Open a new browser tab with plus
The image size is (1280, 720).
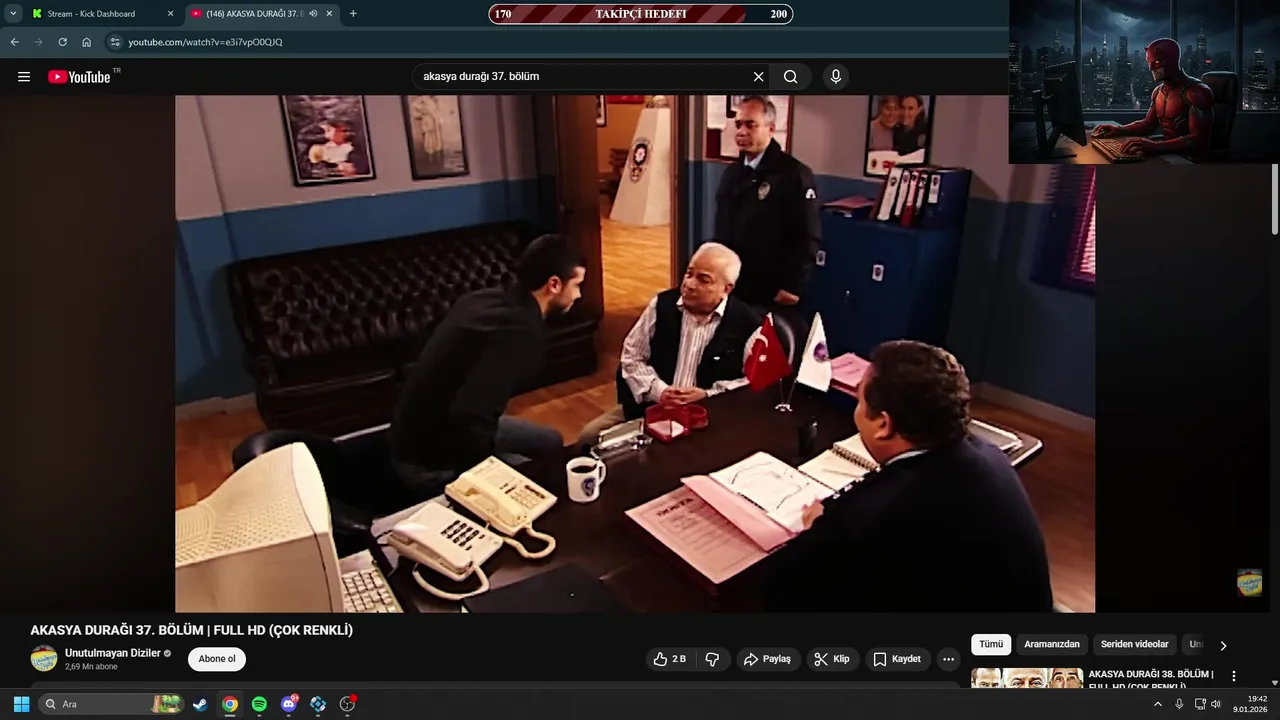pyautogui.click(x=353, y=14)
